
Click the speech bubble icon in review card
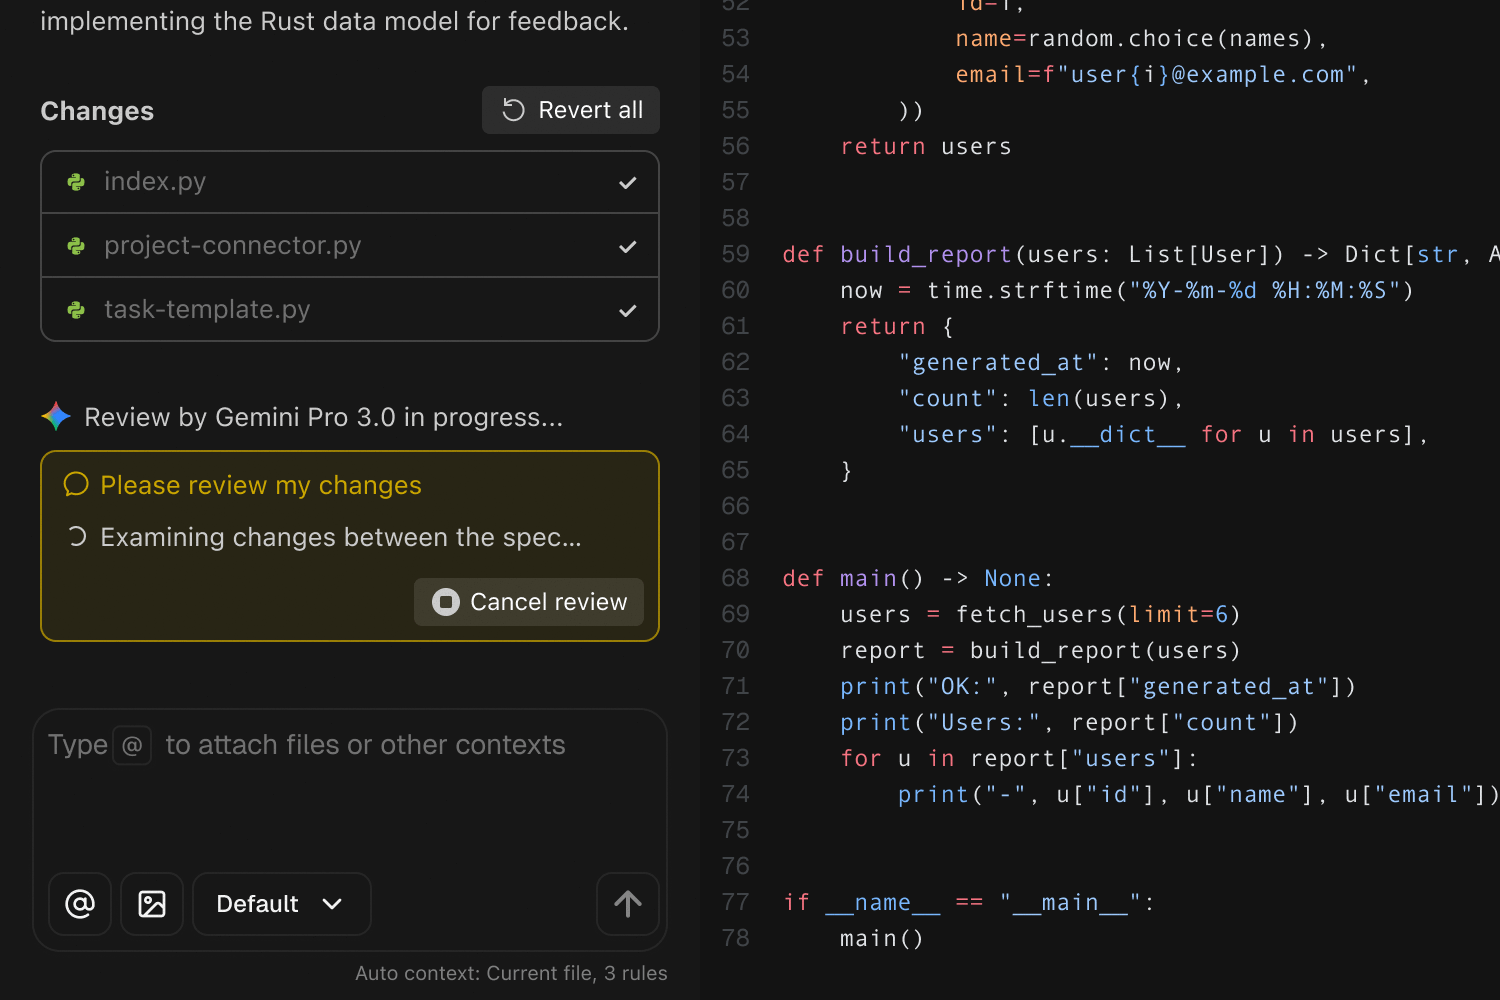click(76, 485)
